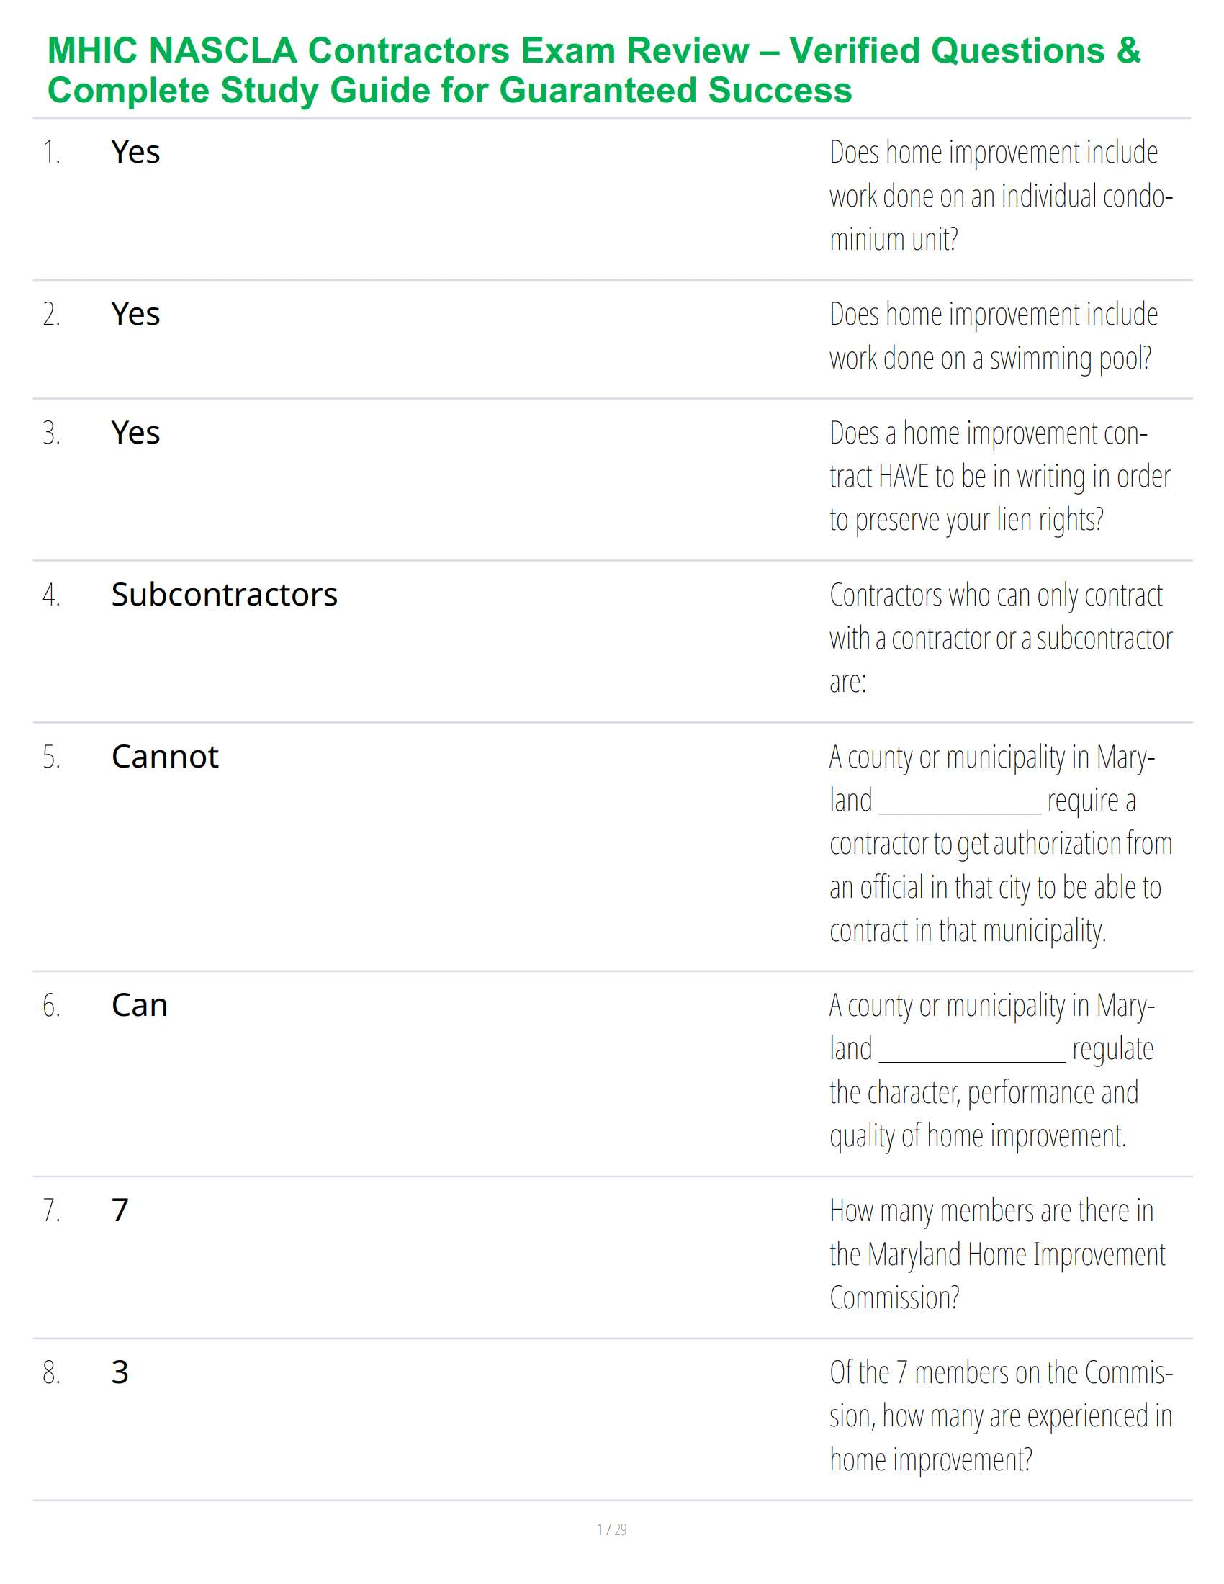
Task: Click the row number "4." label
Action: coord(52,596)
